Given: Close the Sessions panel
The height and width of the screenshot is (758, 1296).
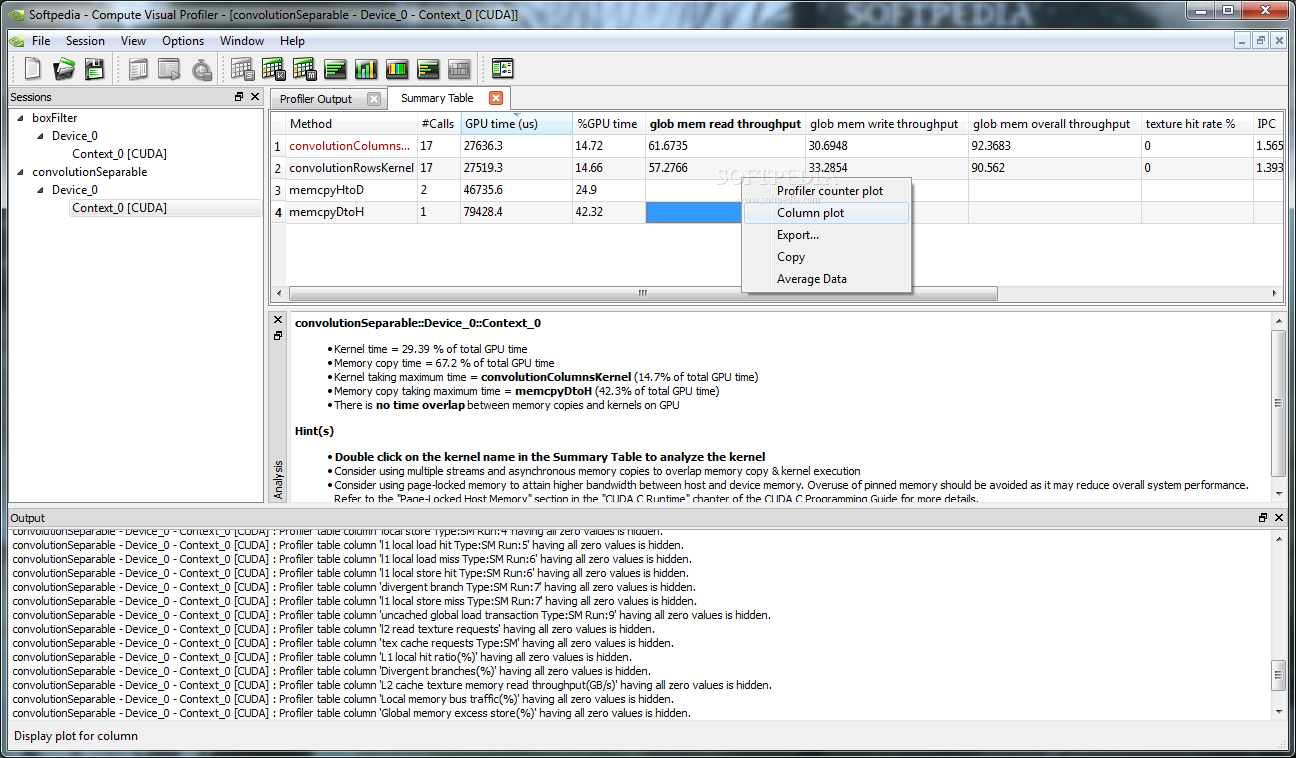Looking at the screenshot, I should [255, 97].
